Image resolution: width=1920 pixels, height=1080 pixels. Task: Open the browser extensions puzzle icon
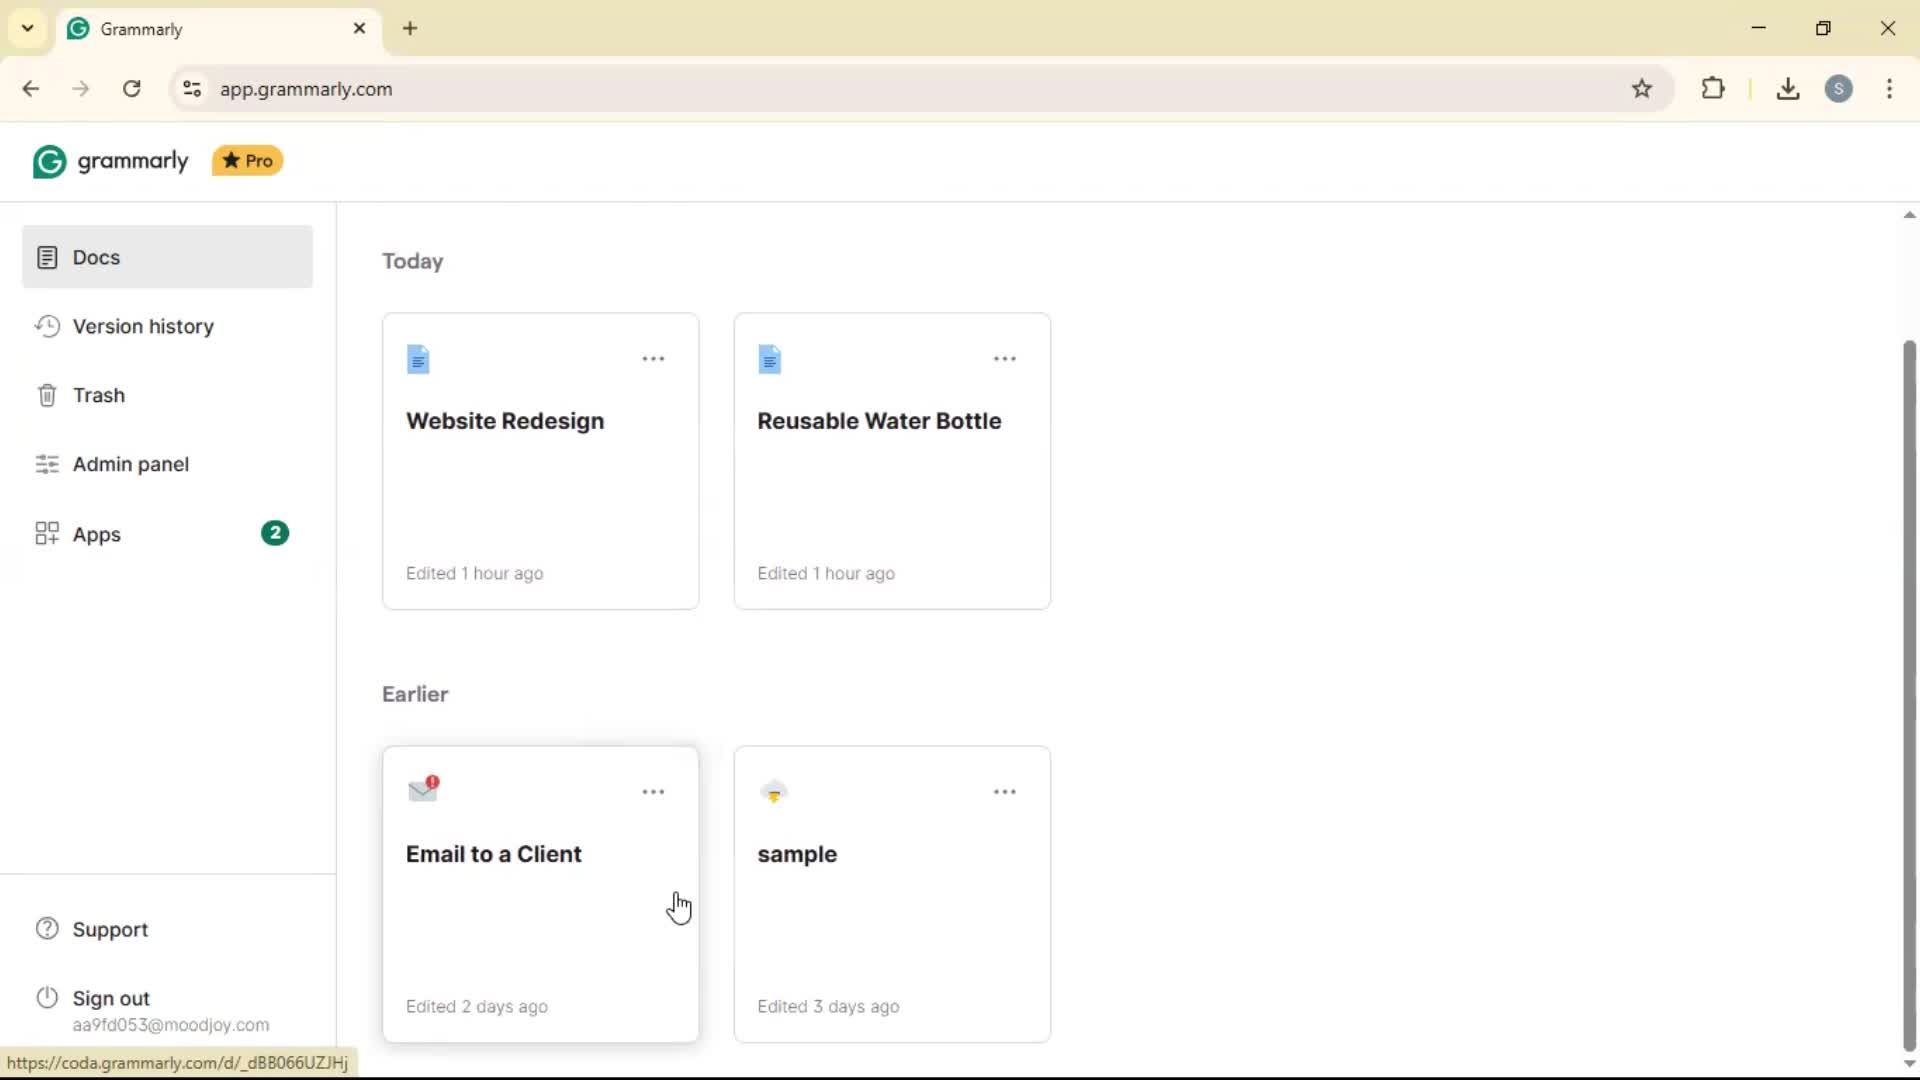(x=1713, y=89)
